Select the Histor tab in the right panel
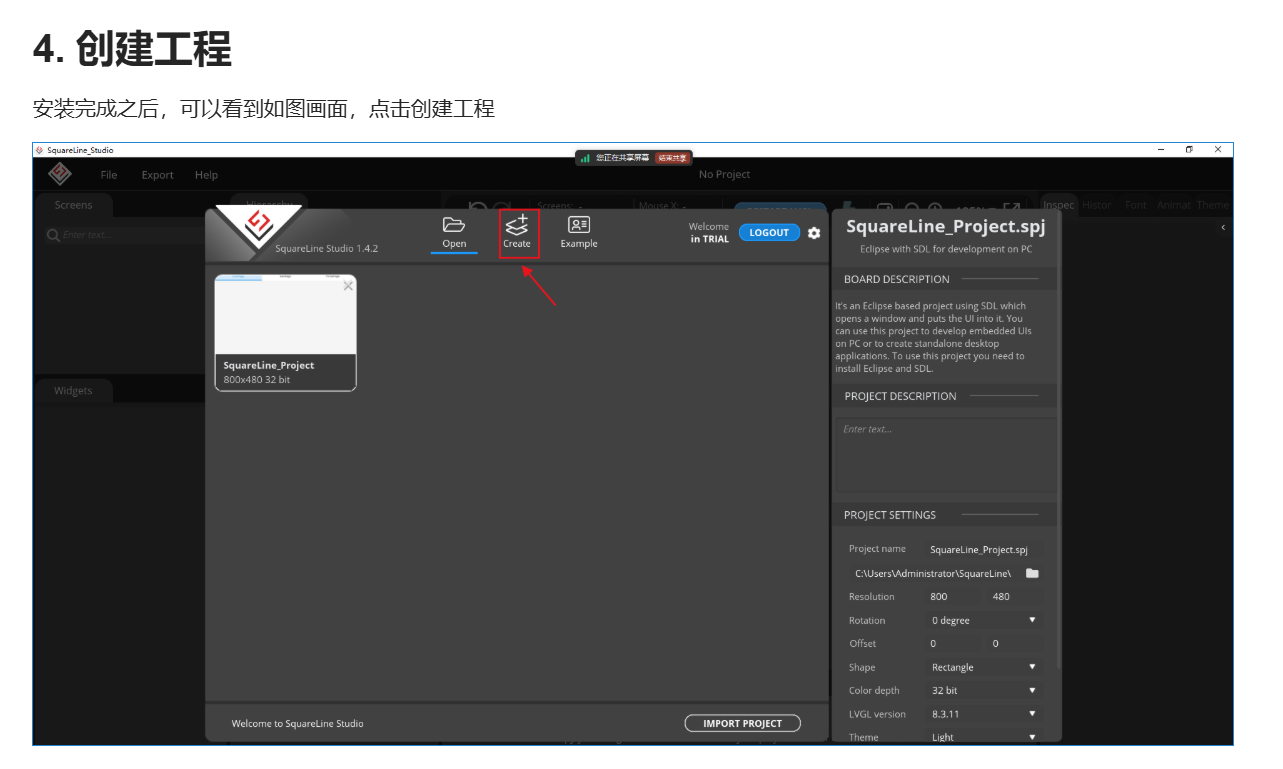This screenshot has height=769, width=1283. 1096,205
